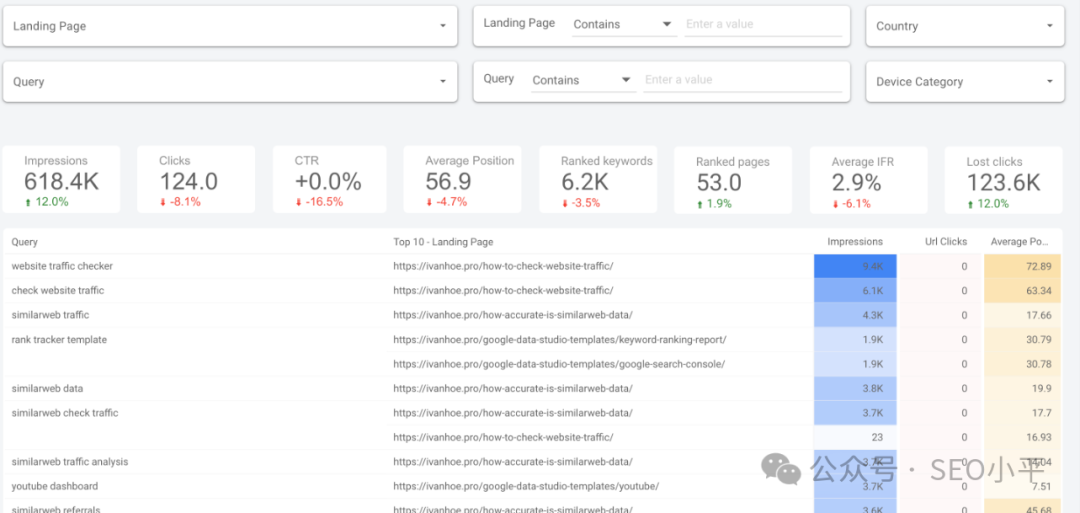Select the Lost clicks 123.6K scorecard
The width and height of the screenshot is (1080, 513).
[1003, 180]
